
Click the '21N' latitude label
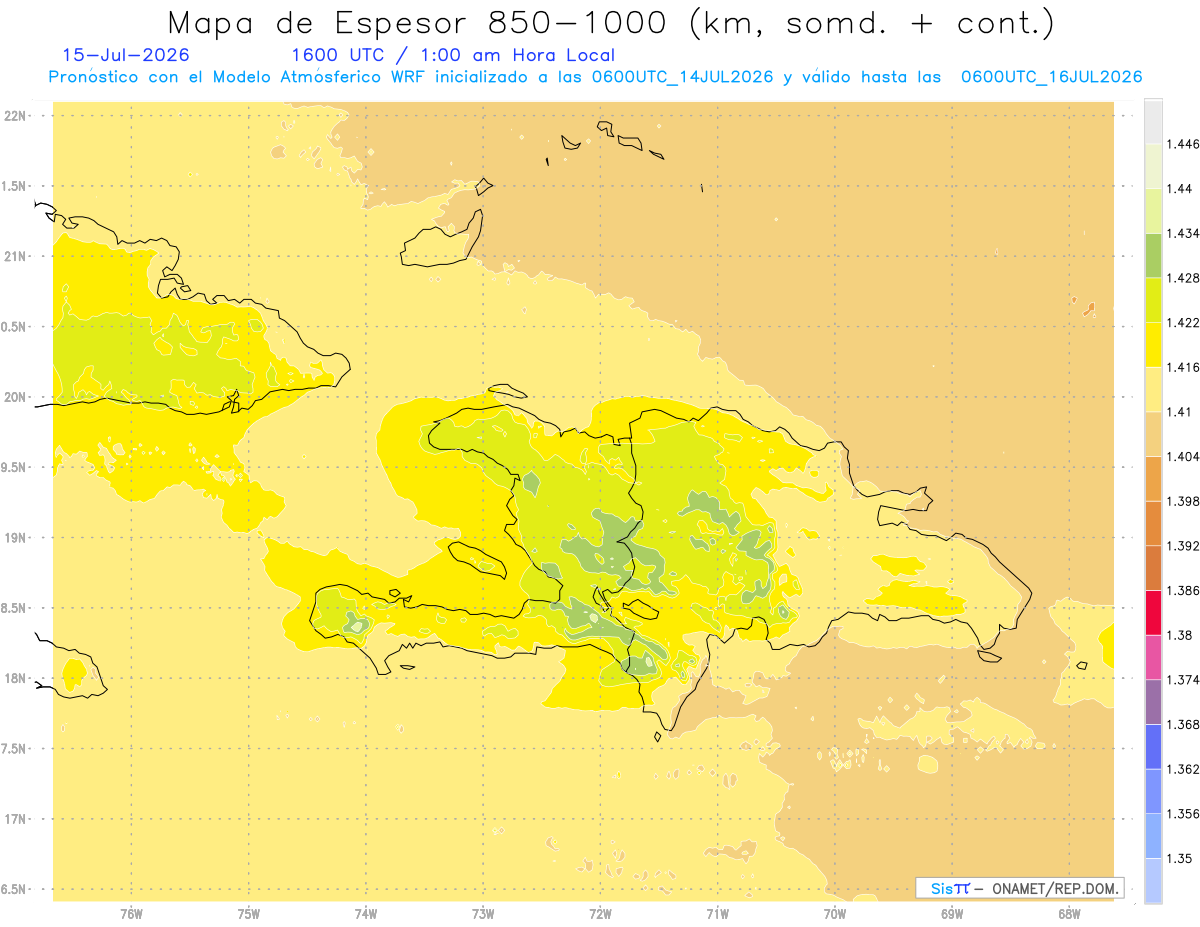tap(14, 256)
